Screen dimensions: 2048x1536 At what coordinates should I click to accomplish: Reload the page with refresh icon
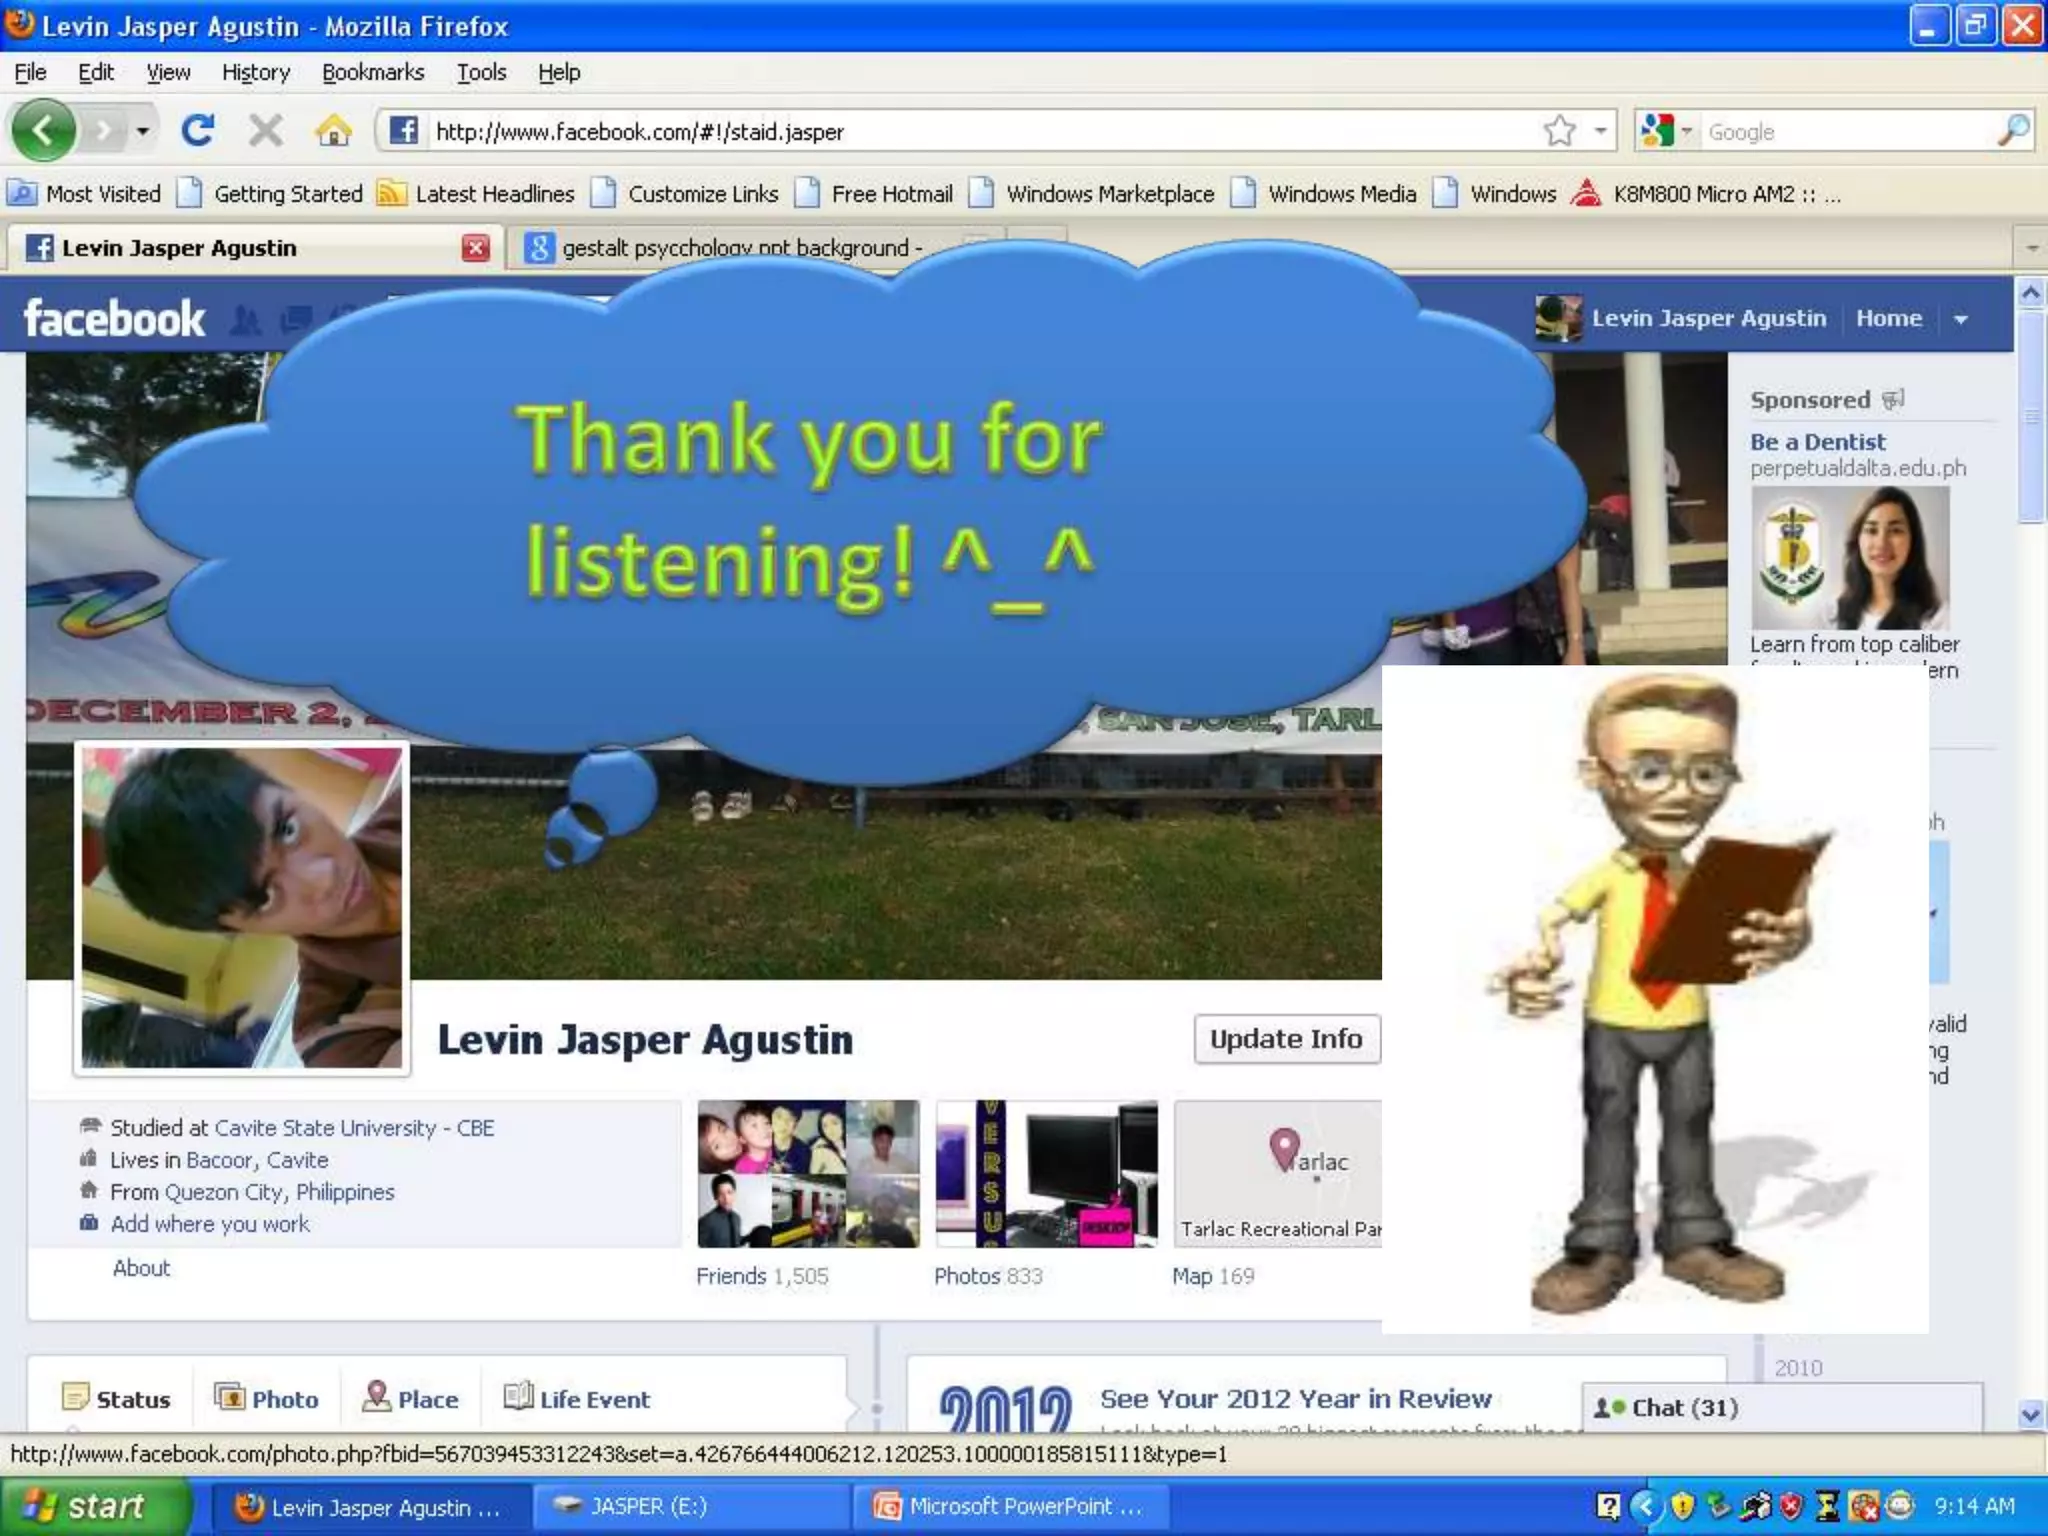(x=197, y=131)
